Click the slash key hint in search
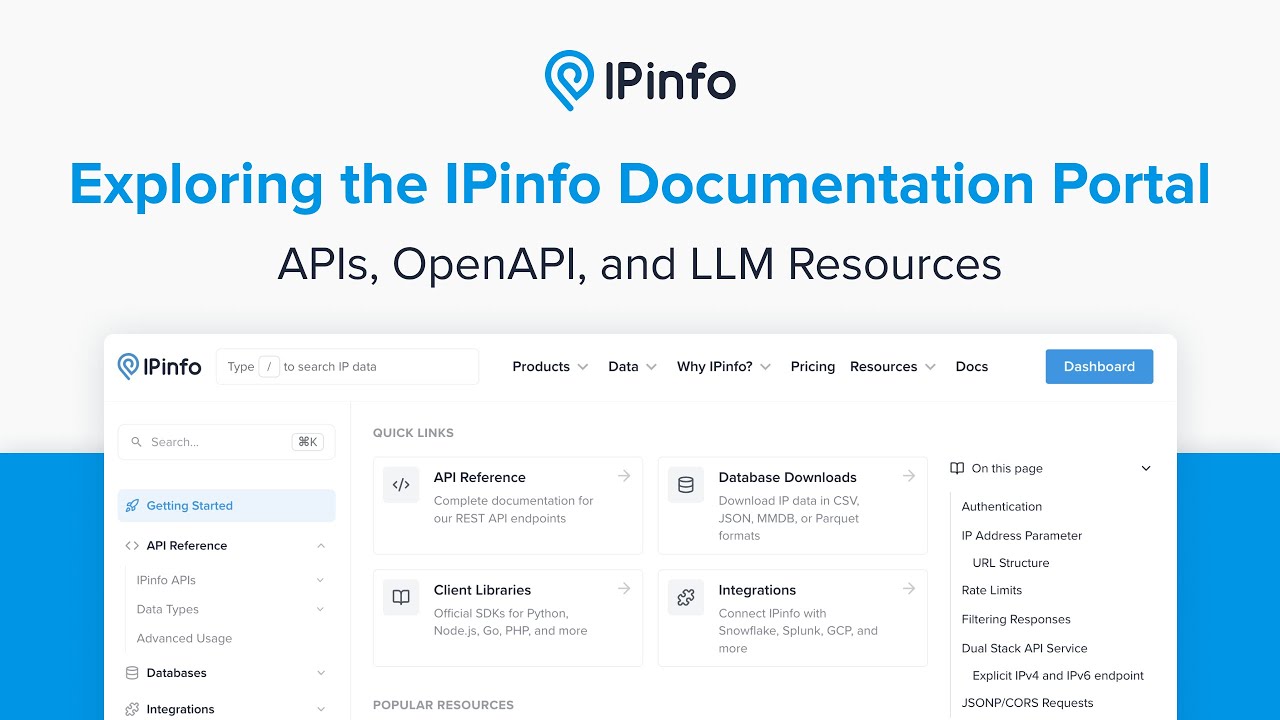This screenshot has width=1280, height=720. (269, 367)
